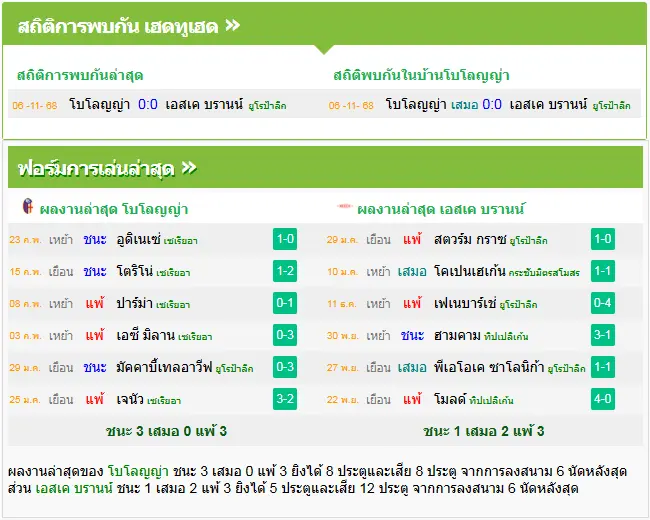Click the 1-0 score badge for อูดิเนเซ่

285,239
